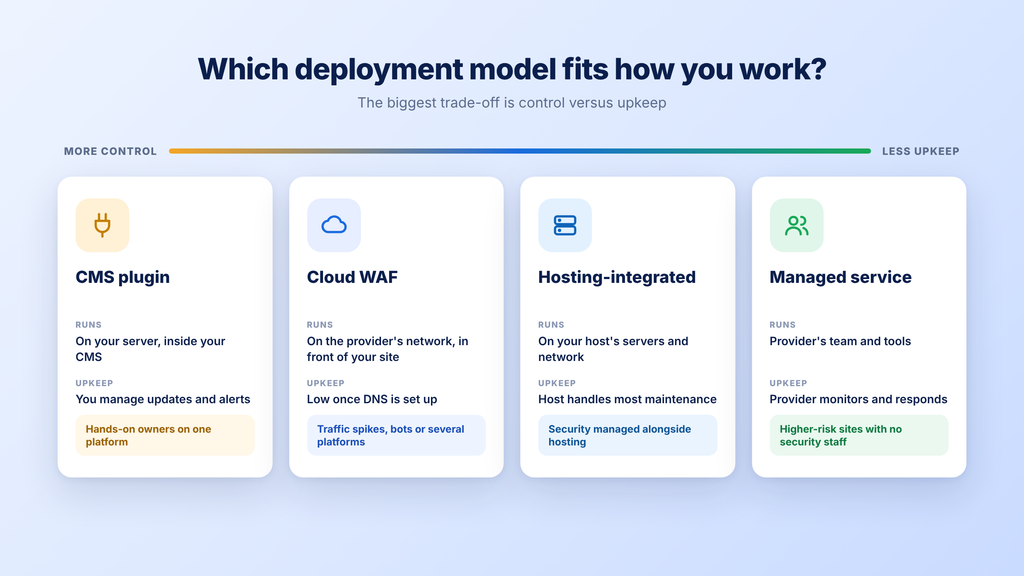Click RUNS label in Managed service card
The height and width of the screenshot is (576, 1024).
[x=782, y=325]
